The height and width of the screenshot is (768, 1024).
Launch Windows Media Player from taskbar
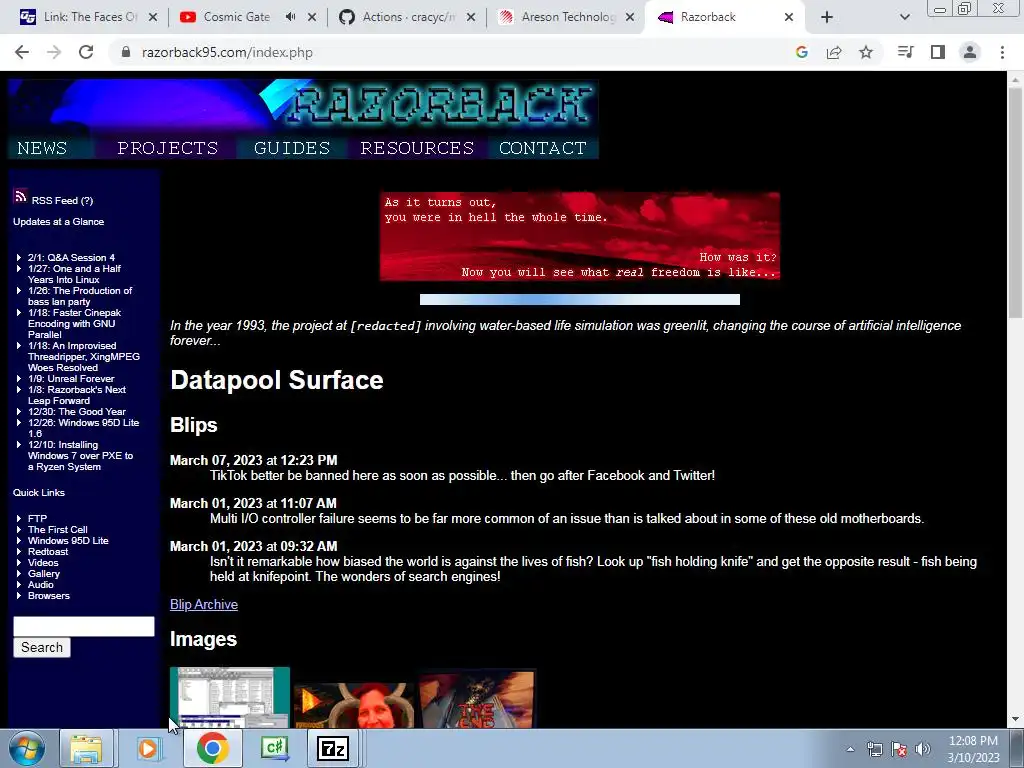148,749
